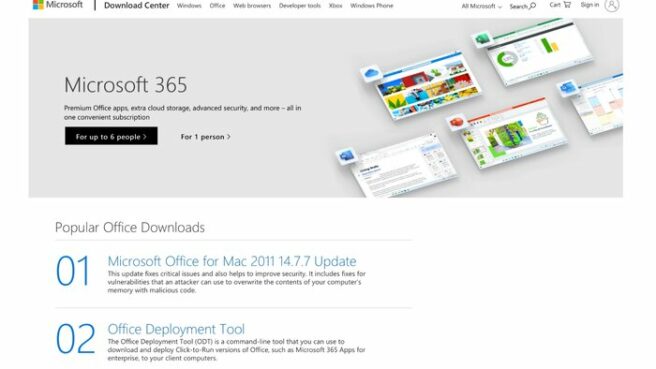
Task: Click the 'The Office Deployment Tool (ODT)' description
Action: 236,350
